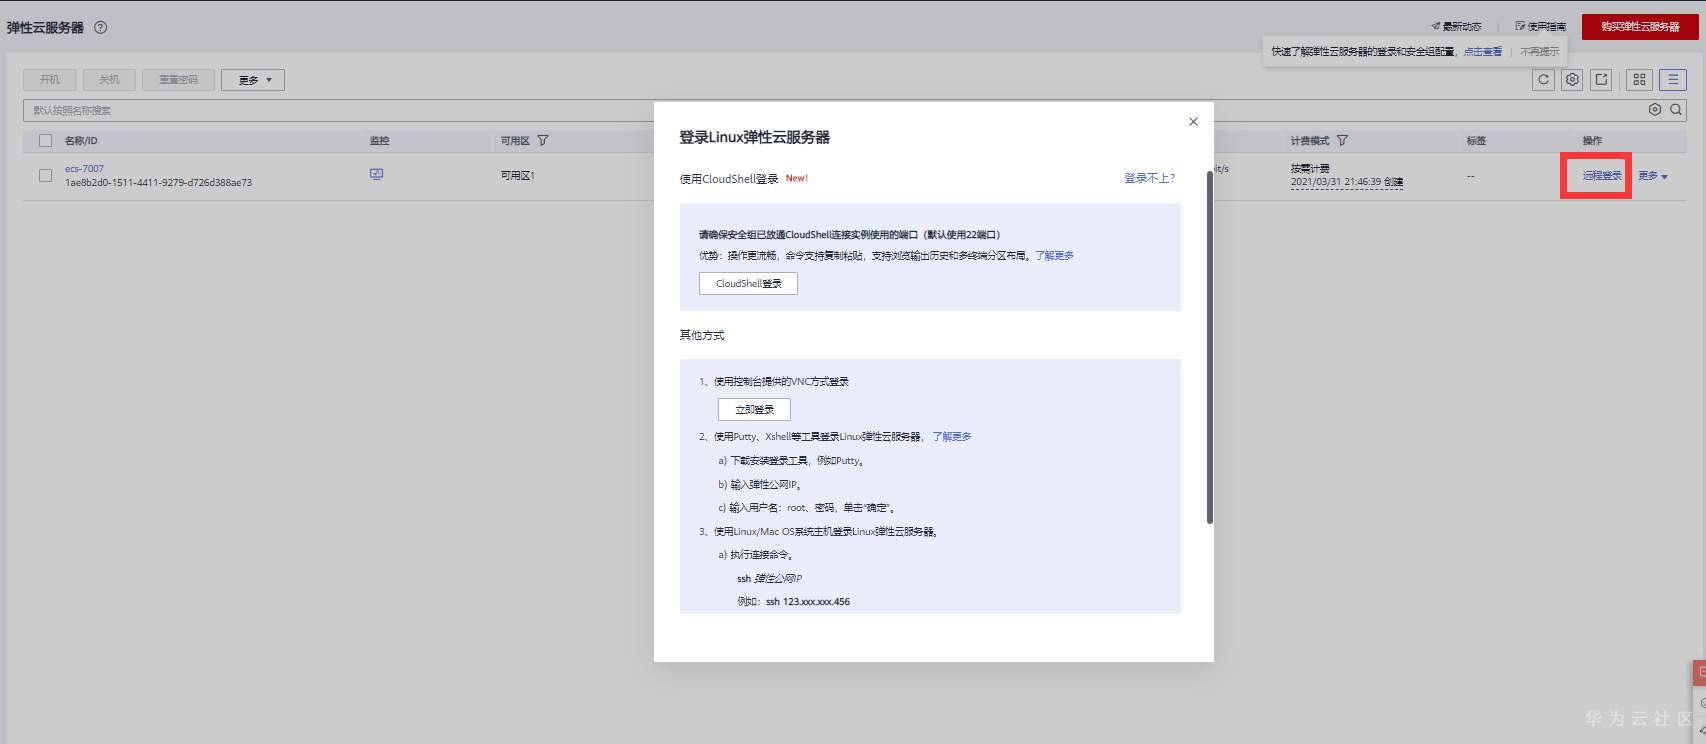Open the 最新动态 link
1706x744 pixels.
coord(1456,27)
